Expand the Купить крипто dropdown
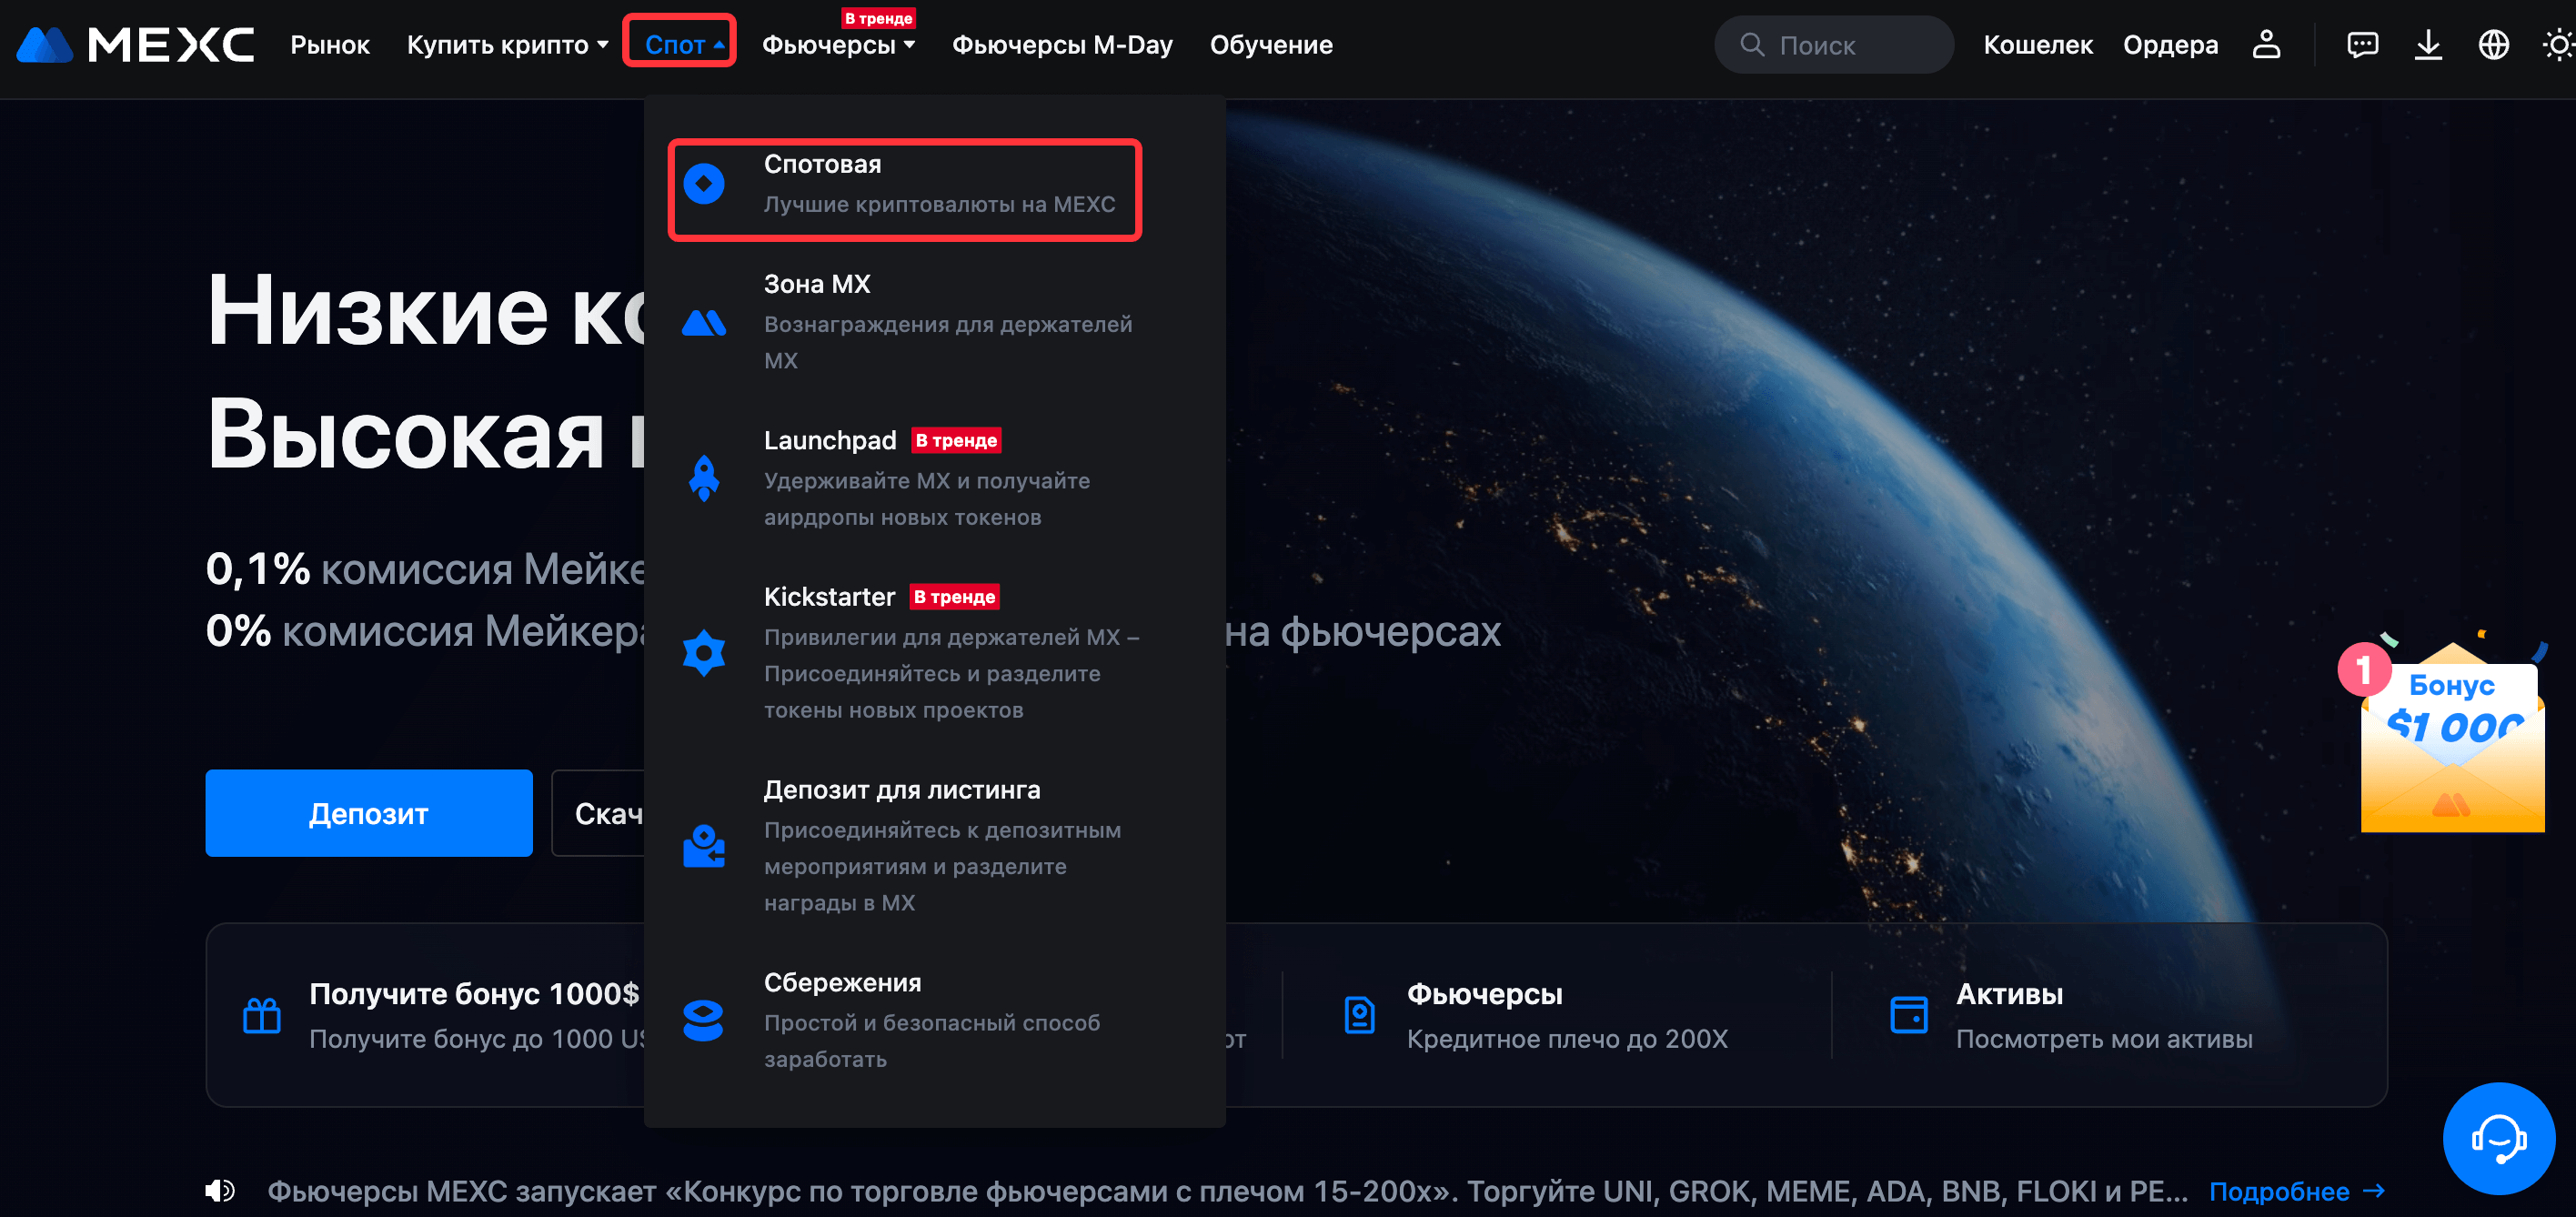2576x1217 pixels. tap(507, 45)
